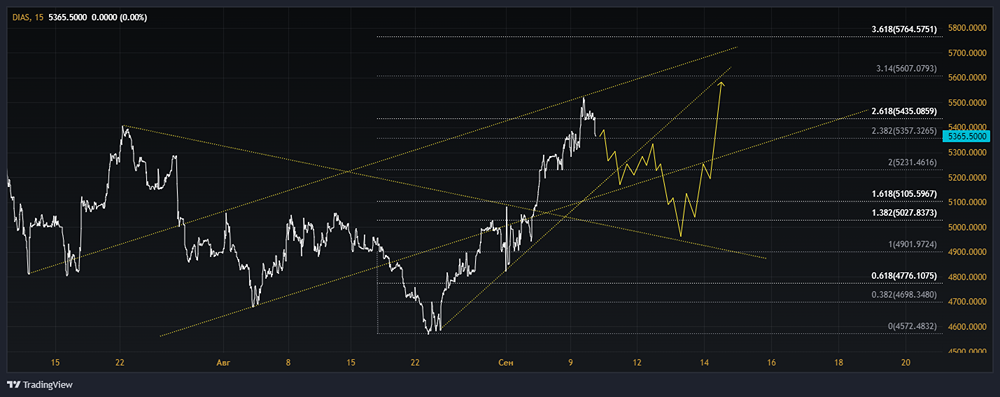The width and height of the screenshot is (1000, 397).
Task: Click the 1.382(5027.8373) Fibonacci level label
Action: pyautogui.click(x=904, y=213)
